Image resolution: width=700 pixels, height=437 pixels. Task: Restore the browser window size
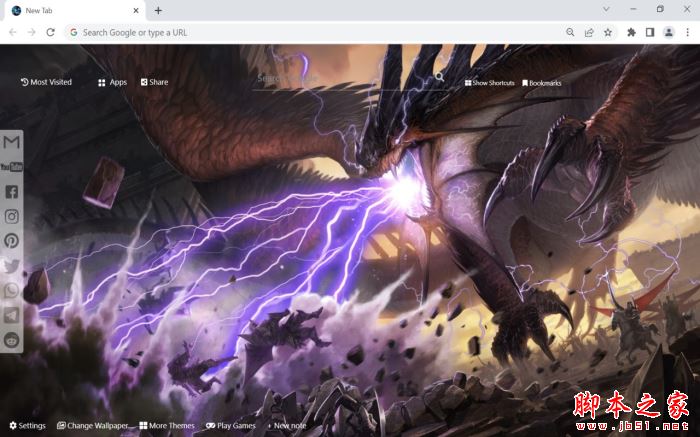[x=660, y=9]
